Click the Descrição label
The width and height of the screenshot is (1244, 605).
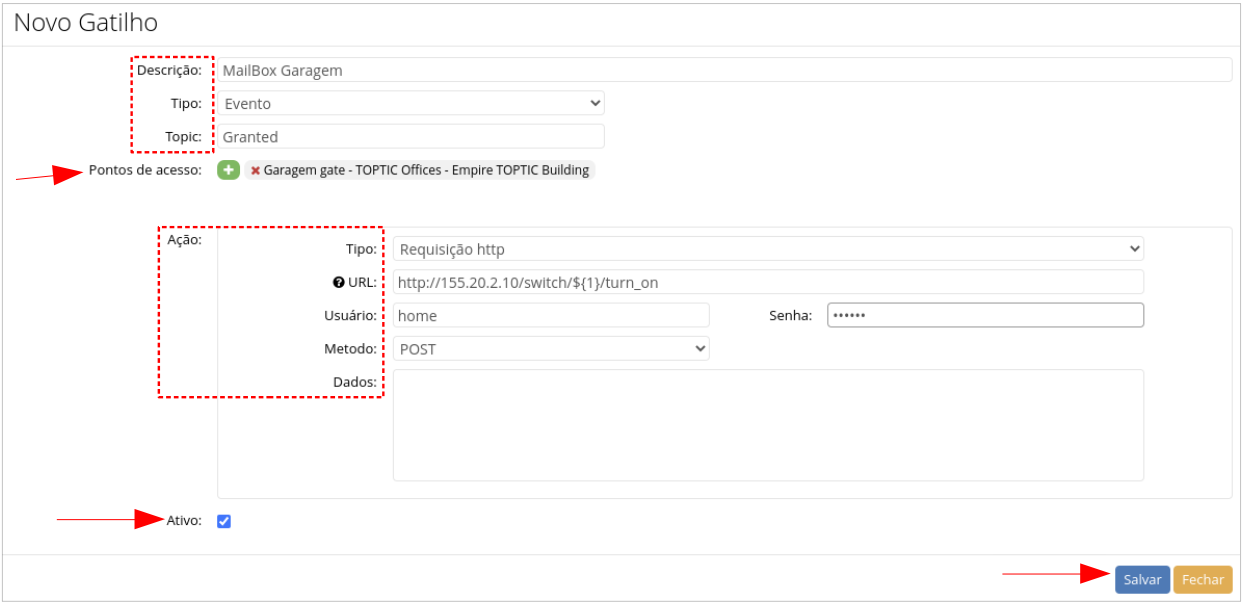pos(169,70)
